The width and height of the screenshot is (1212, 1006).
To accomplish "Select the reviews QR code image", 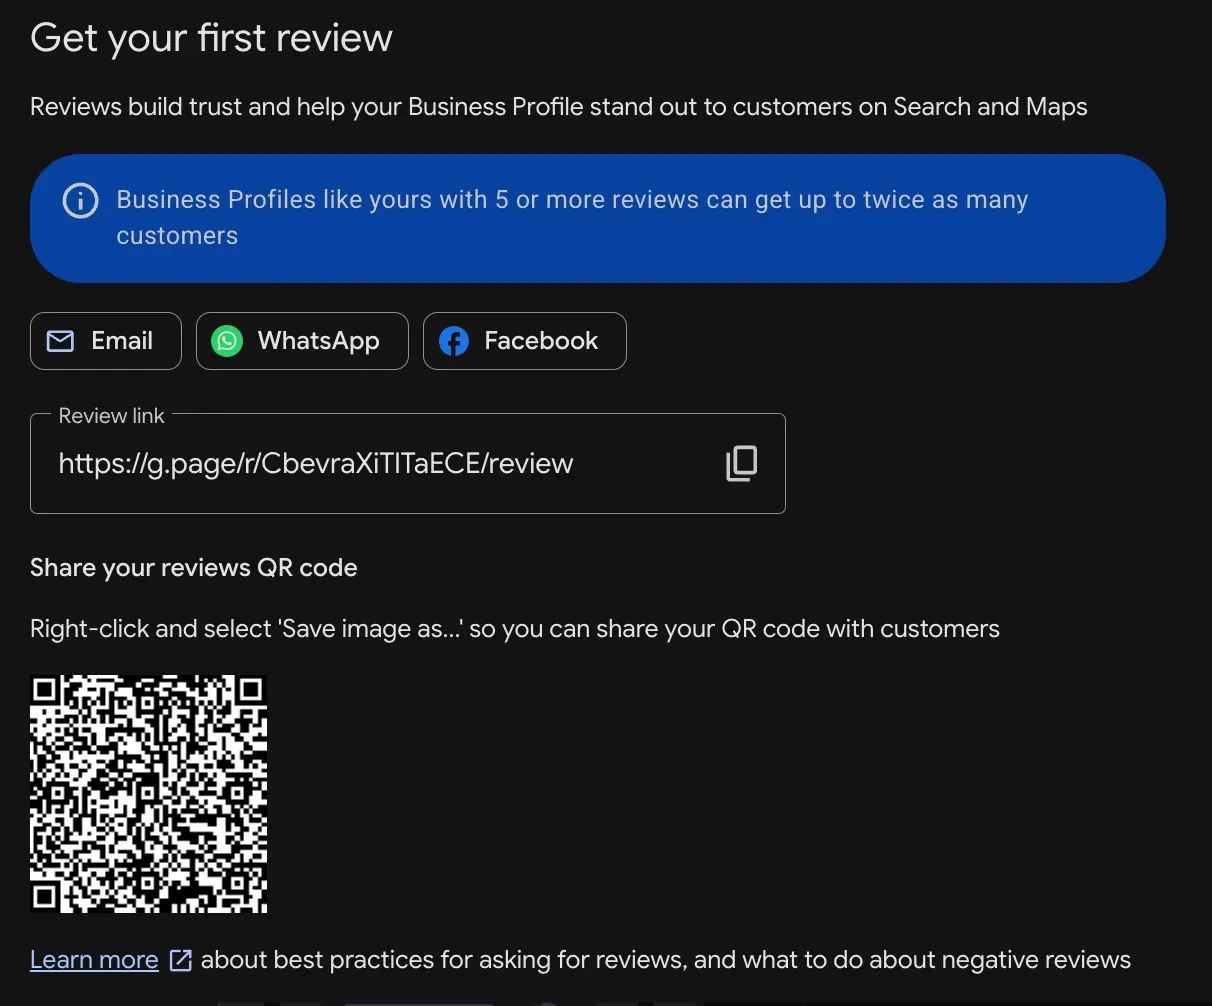I will pyautogui.click(x=149, y=794).
